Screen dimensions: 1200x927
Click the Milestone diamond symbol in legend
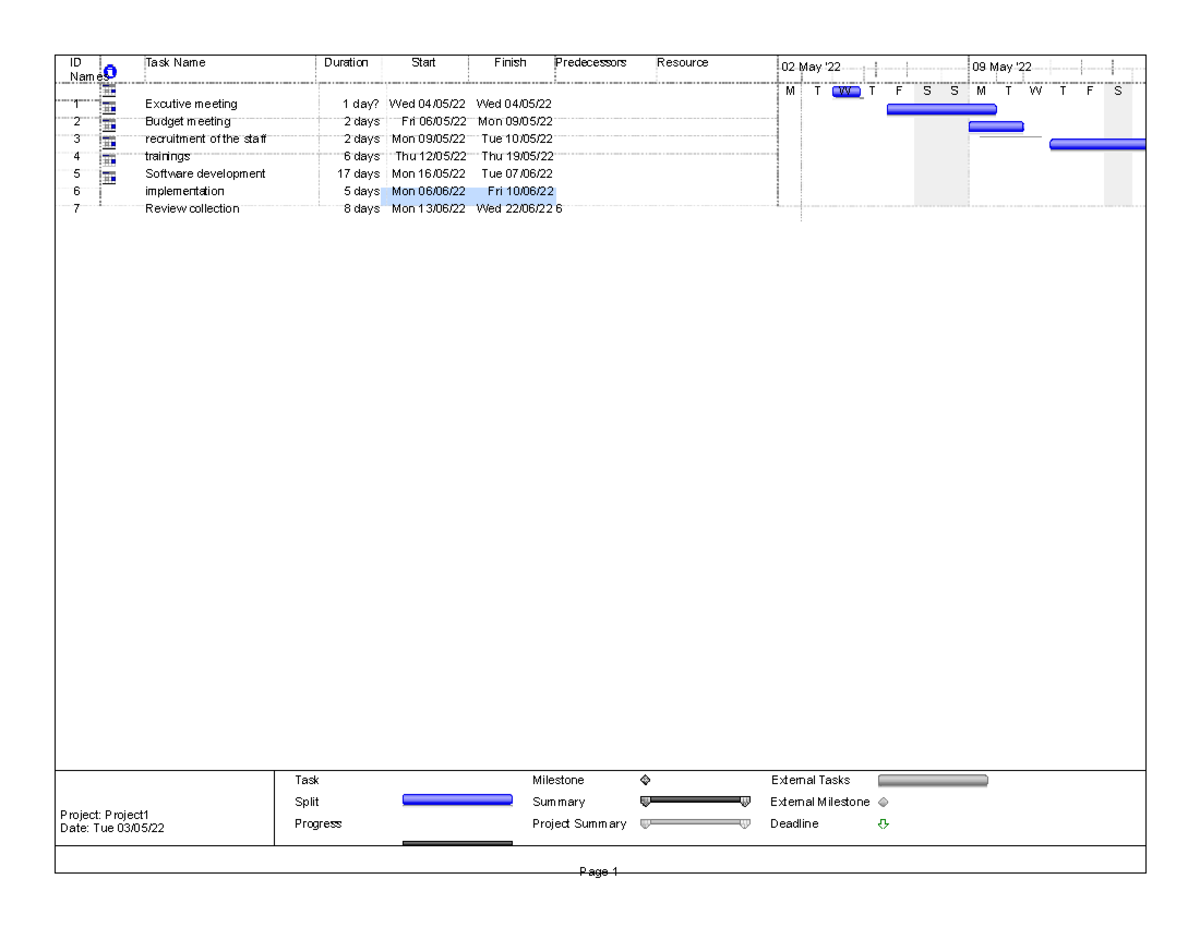[645, 780]
